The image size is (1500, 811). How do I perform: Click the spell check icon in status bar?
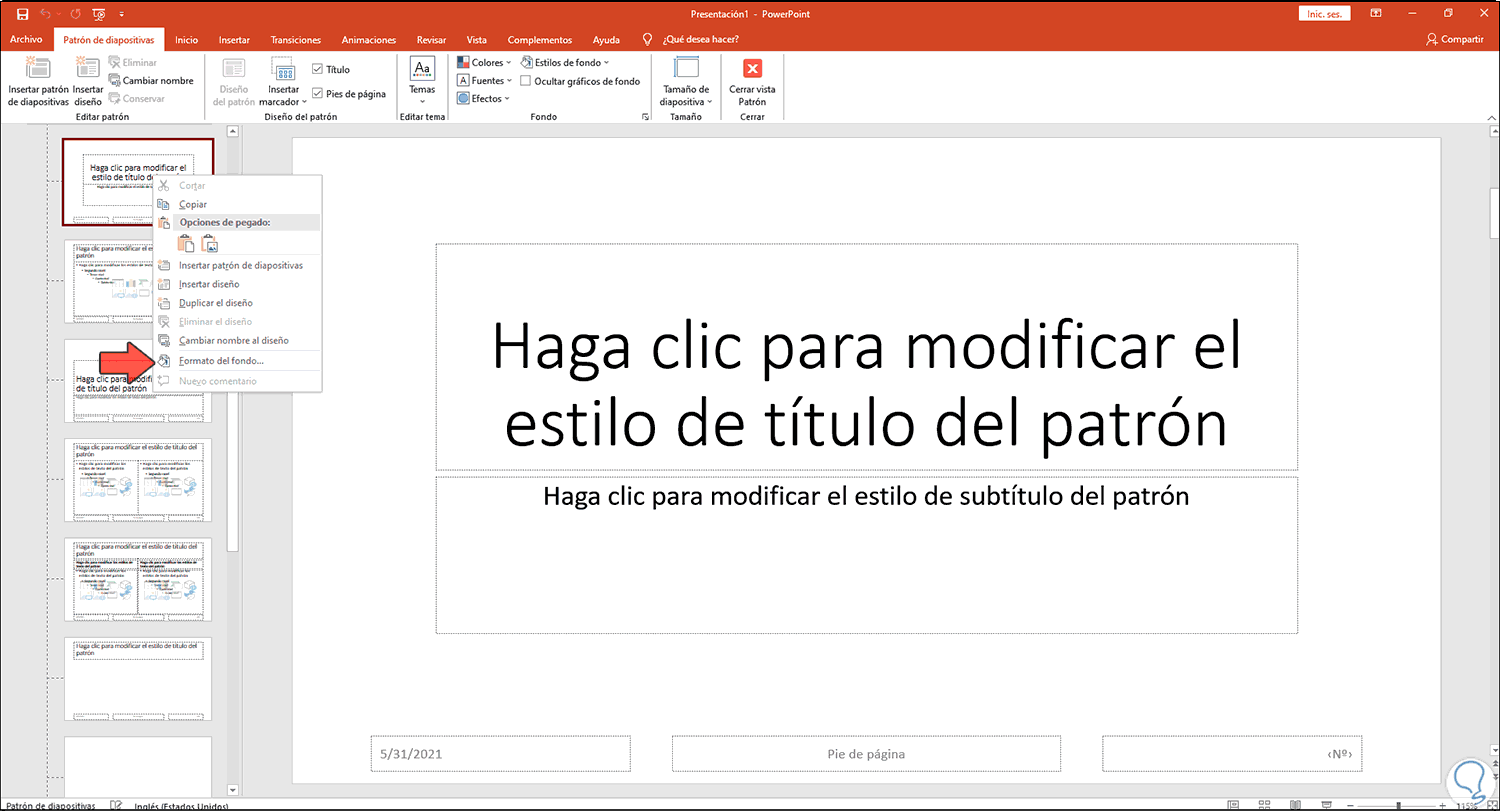(116, 805)
